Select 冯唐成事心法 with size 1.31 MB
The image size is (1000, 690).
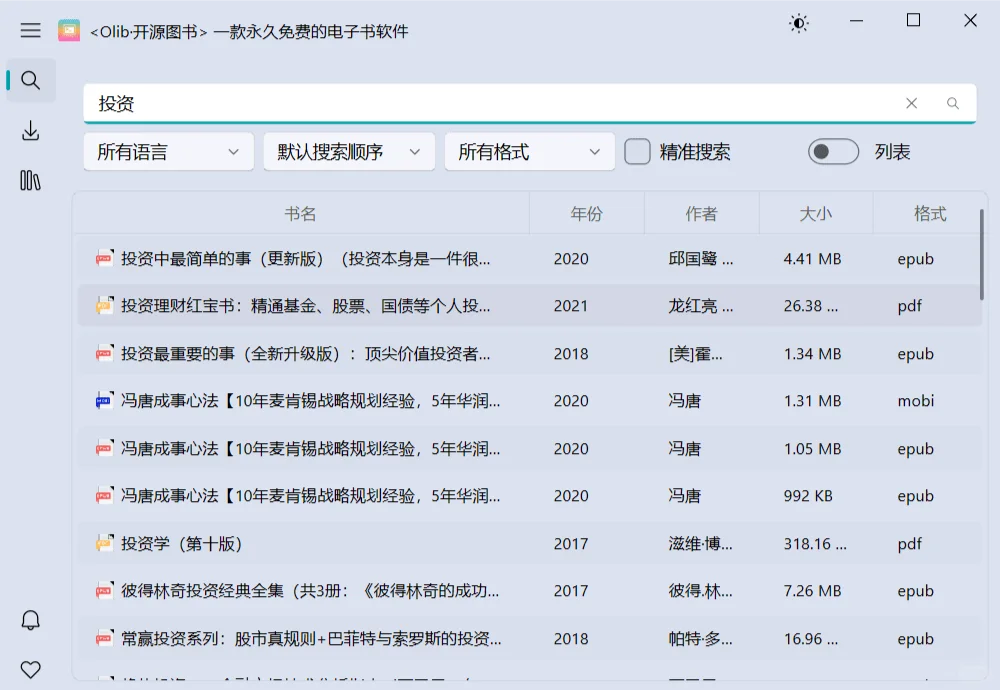coord(529,400)
